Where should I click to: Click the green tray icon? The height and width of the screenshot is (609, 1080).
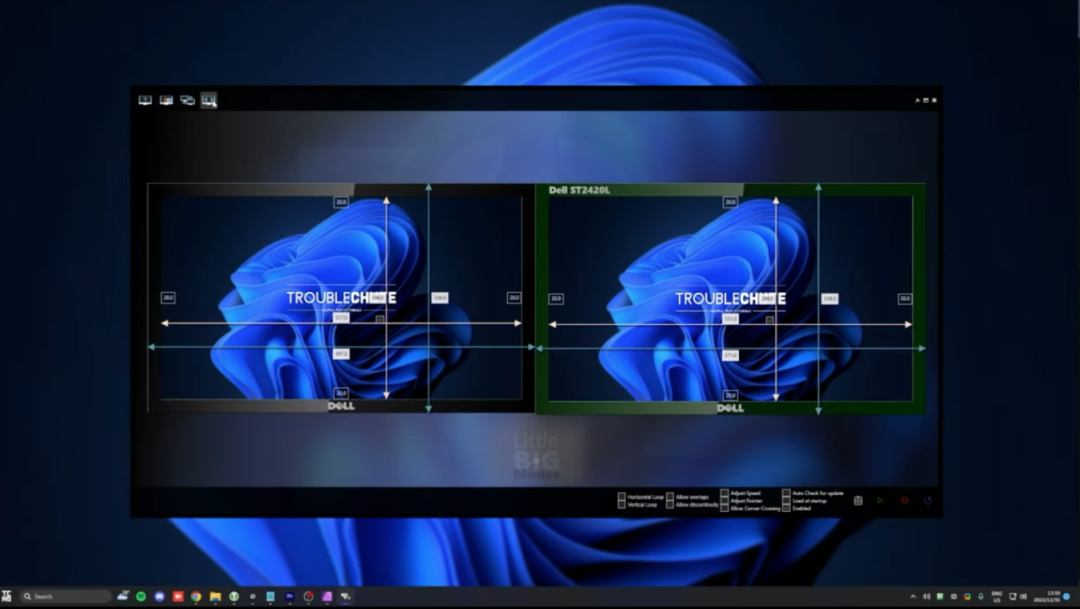(940, 597)
